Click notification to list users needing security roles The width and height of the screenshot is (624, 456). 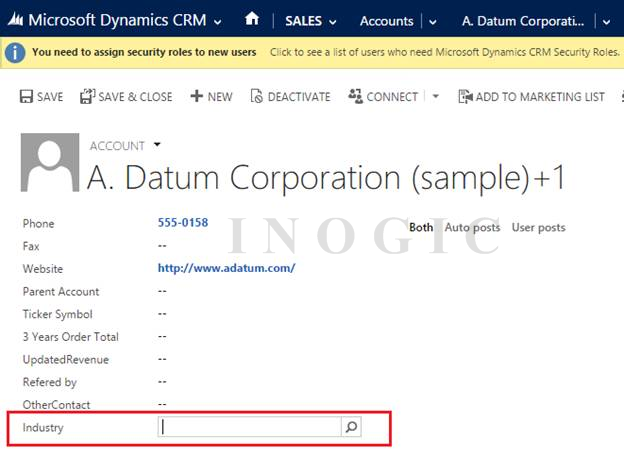coord(445,52)
